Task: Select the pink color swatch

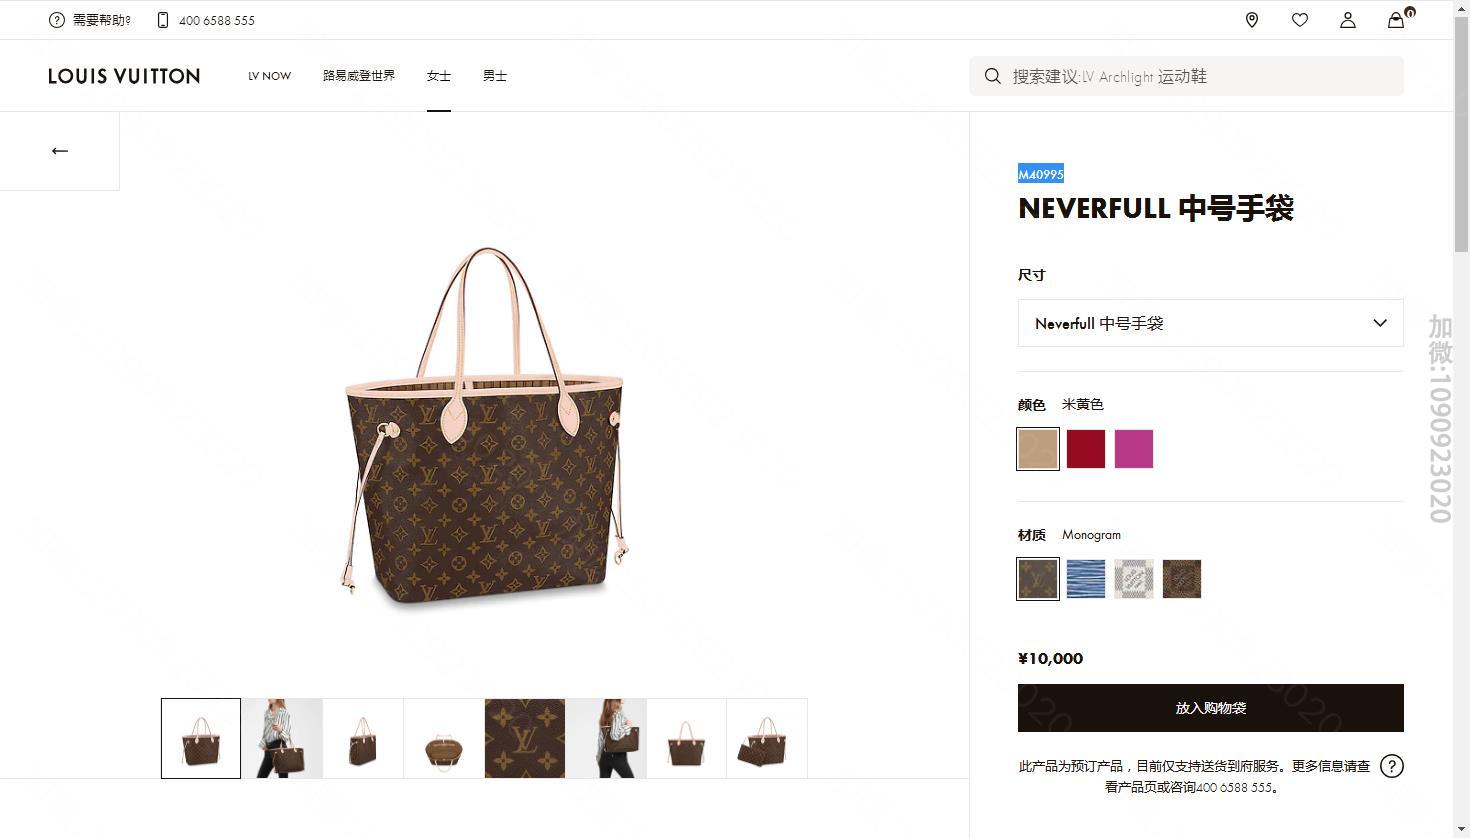Action: pos(1134,449)
